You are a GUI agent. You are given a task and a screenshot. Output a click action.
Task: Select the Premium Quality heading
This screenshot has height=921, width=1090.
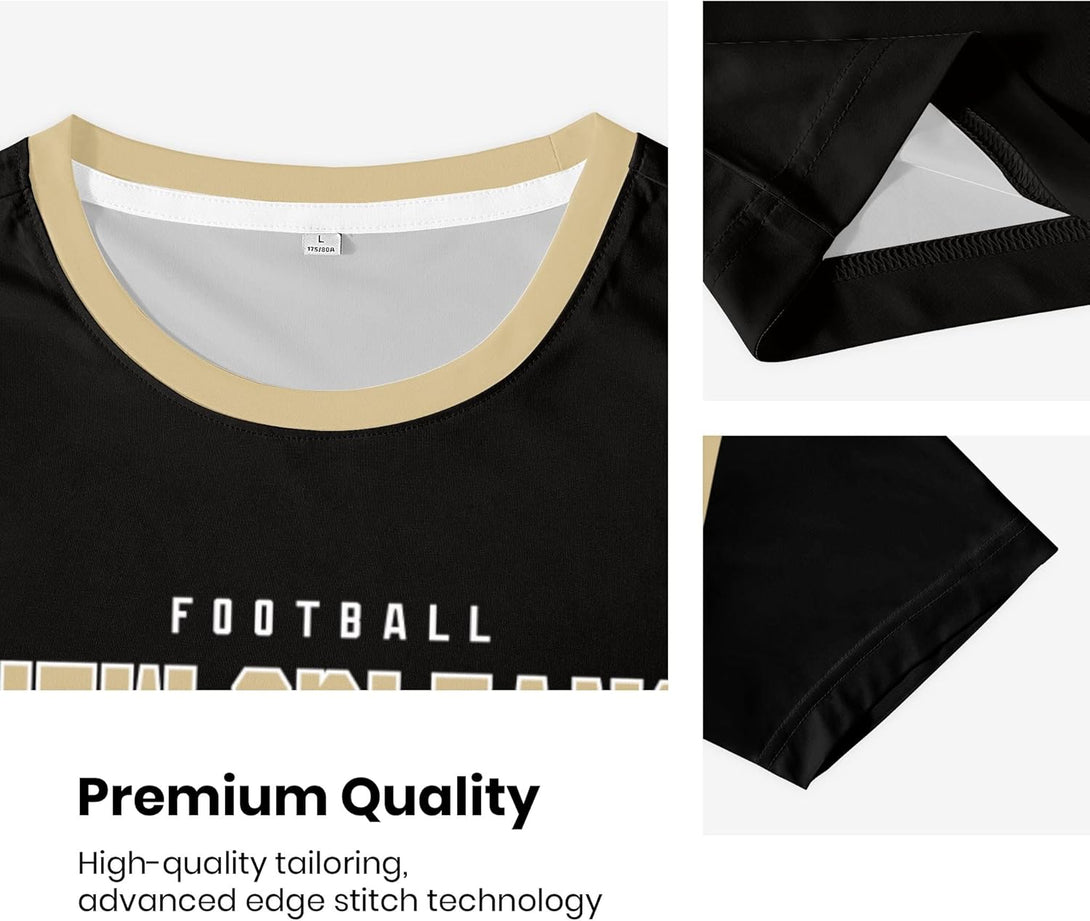309,798
